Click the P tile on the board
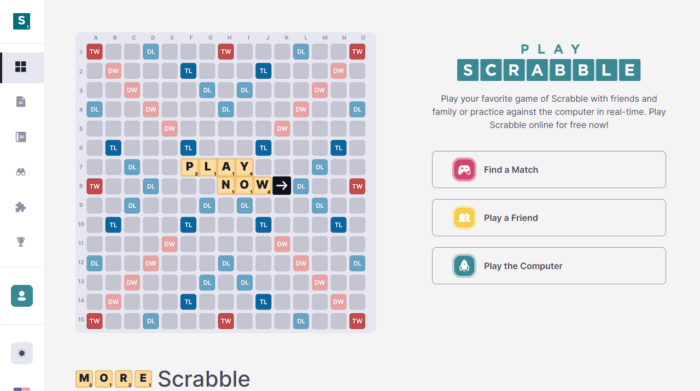 (x=190, y=167)
